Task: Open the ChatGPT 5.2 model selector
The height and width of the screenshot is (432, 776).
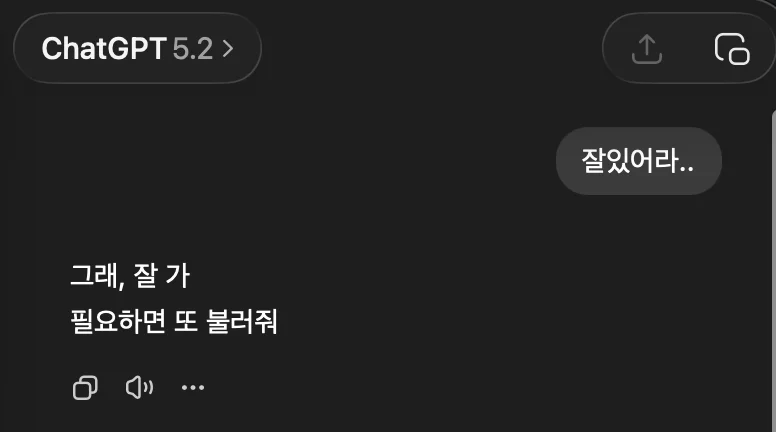Action: [137, 48]
